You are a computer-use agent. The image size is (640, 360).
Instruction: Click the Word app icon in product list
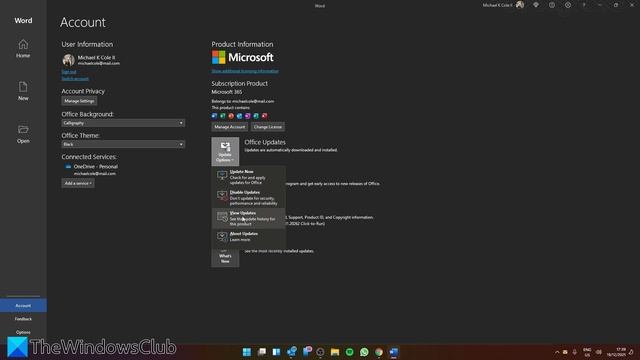point(214,116)
